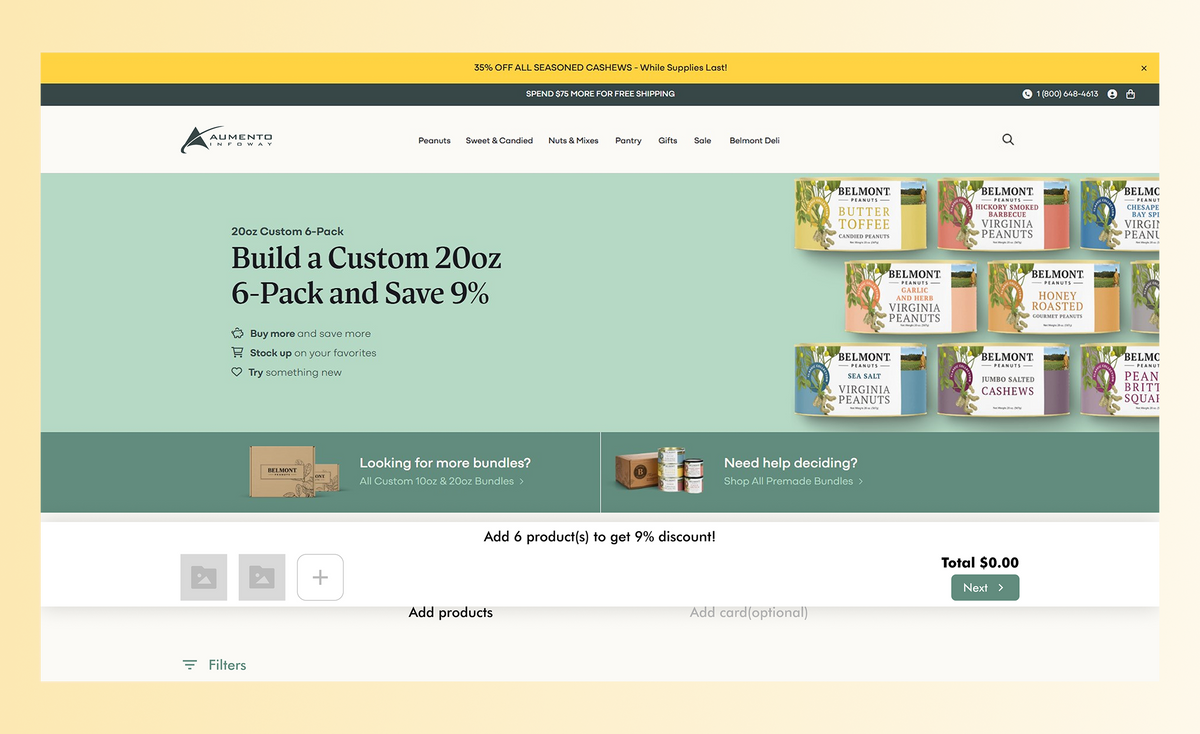Click the Jumbo Salted Cashews tin
This screenshot has width=1200, height=734.
[1004, 381]
